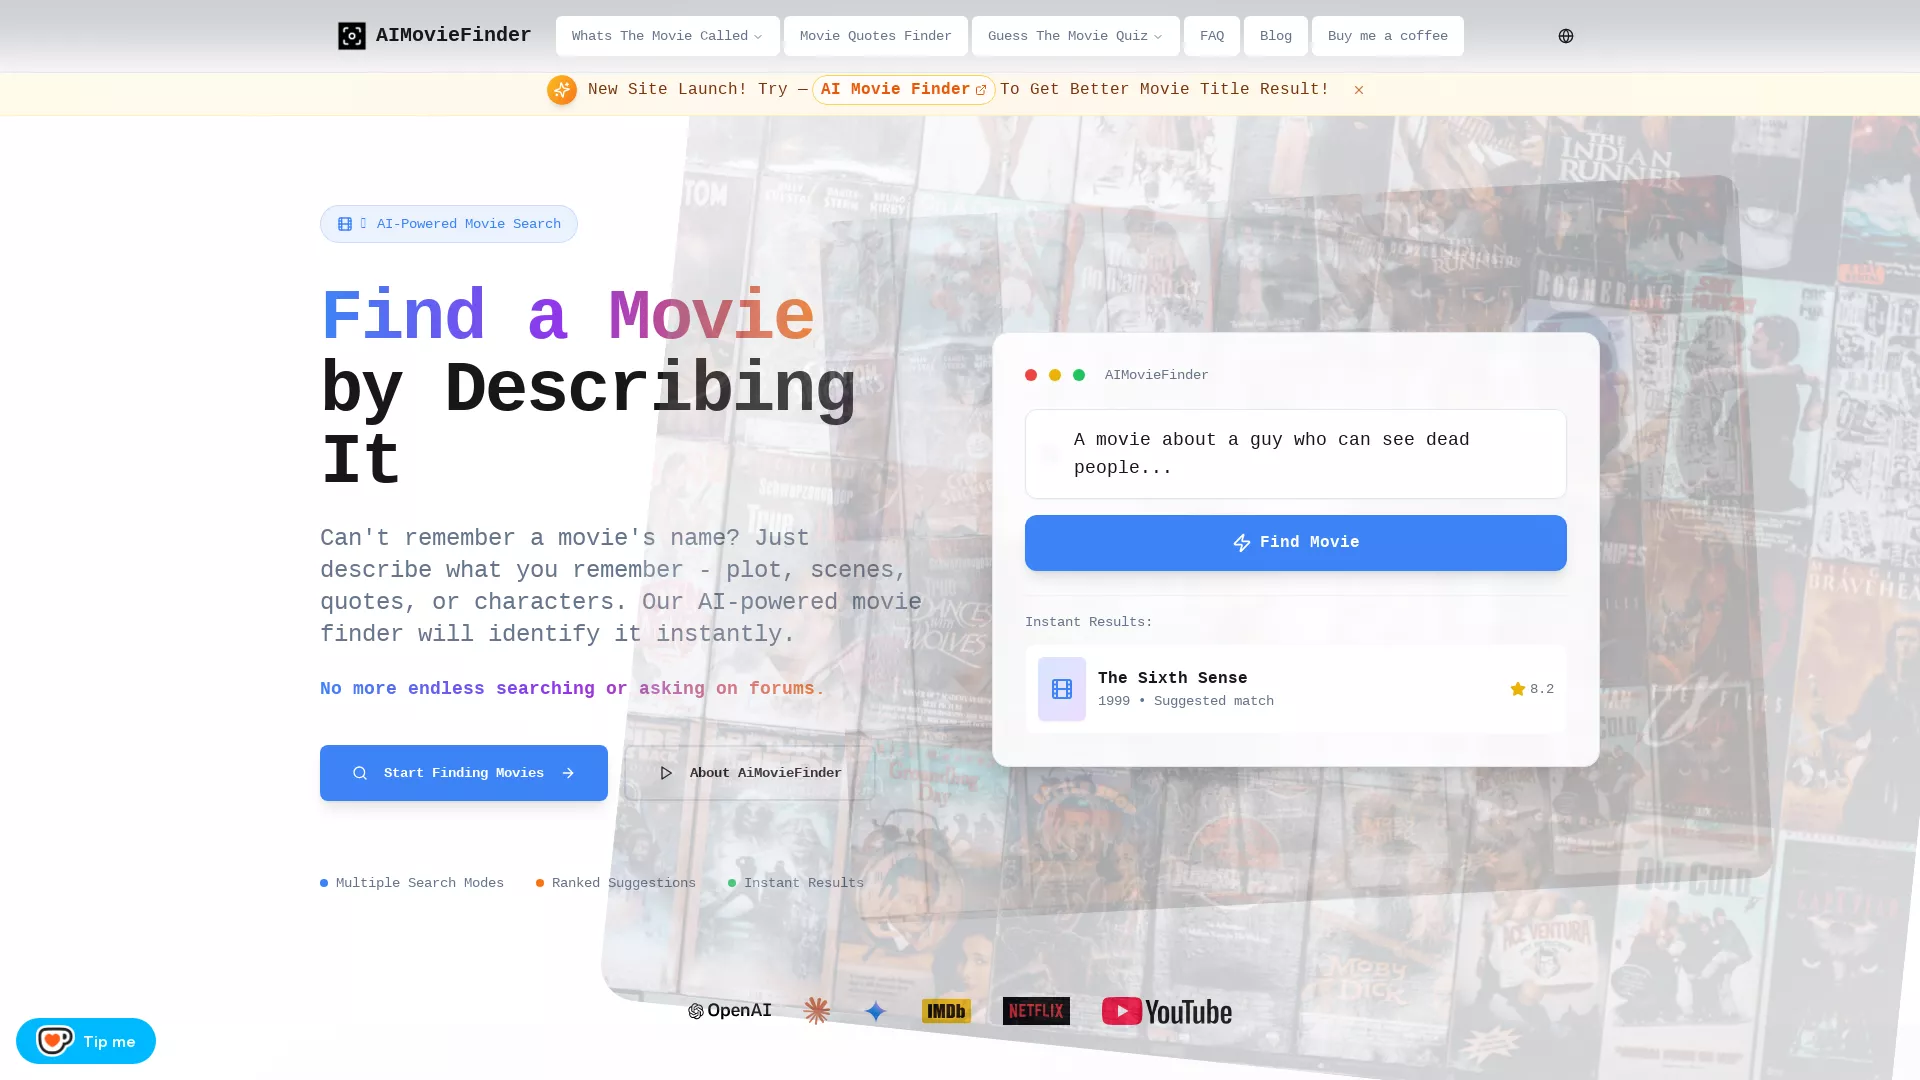1920x1080 pixels.
Task: Dismiss the New Site Launch banner
Action: [1359, 90]
